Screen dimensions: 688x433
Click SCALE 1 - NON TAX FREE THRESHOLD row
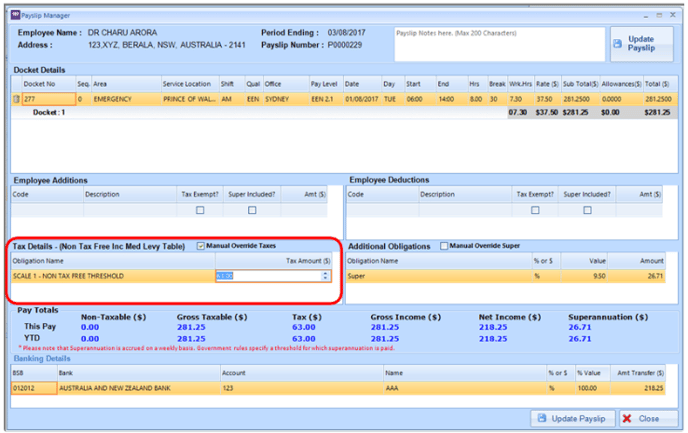[113, 276]
